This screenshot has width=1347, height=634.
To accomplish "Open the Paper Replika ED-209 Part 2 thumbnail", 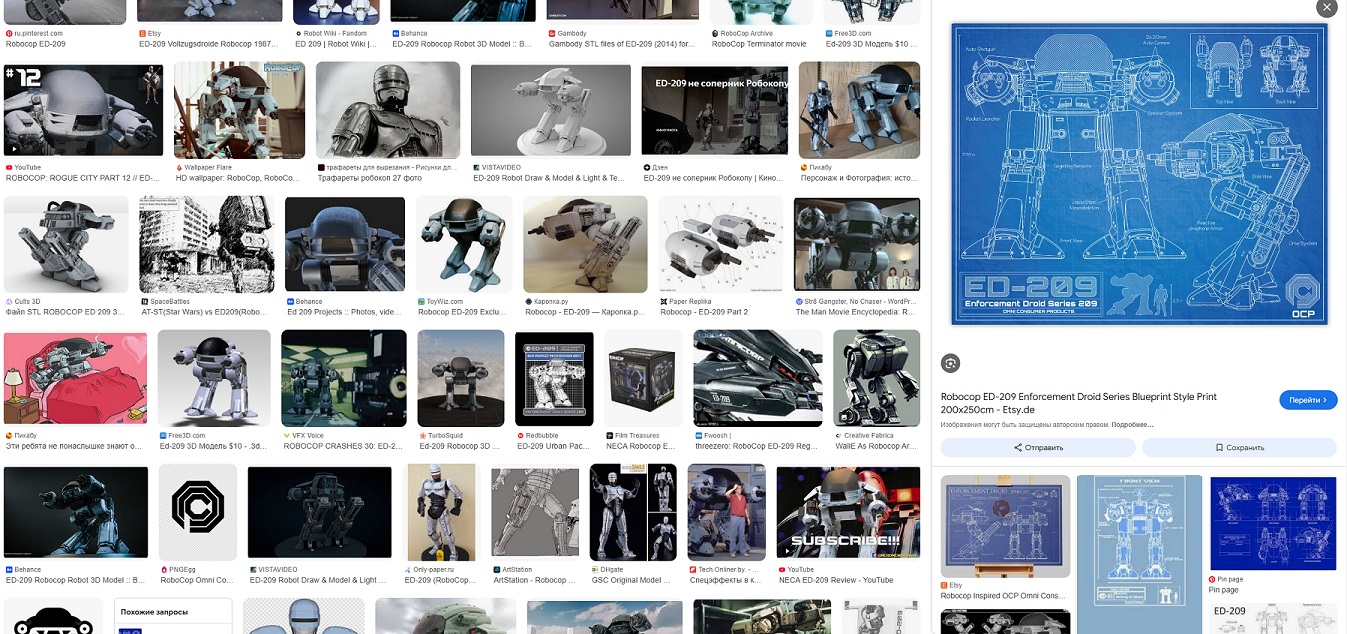I will [x=721, y=244].
